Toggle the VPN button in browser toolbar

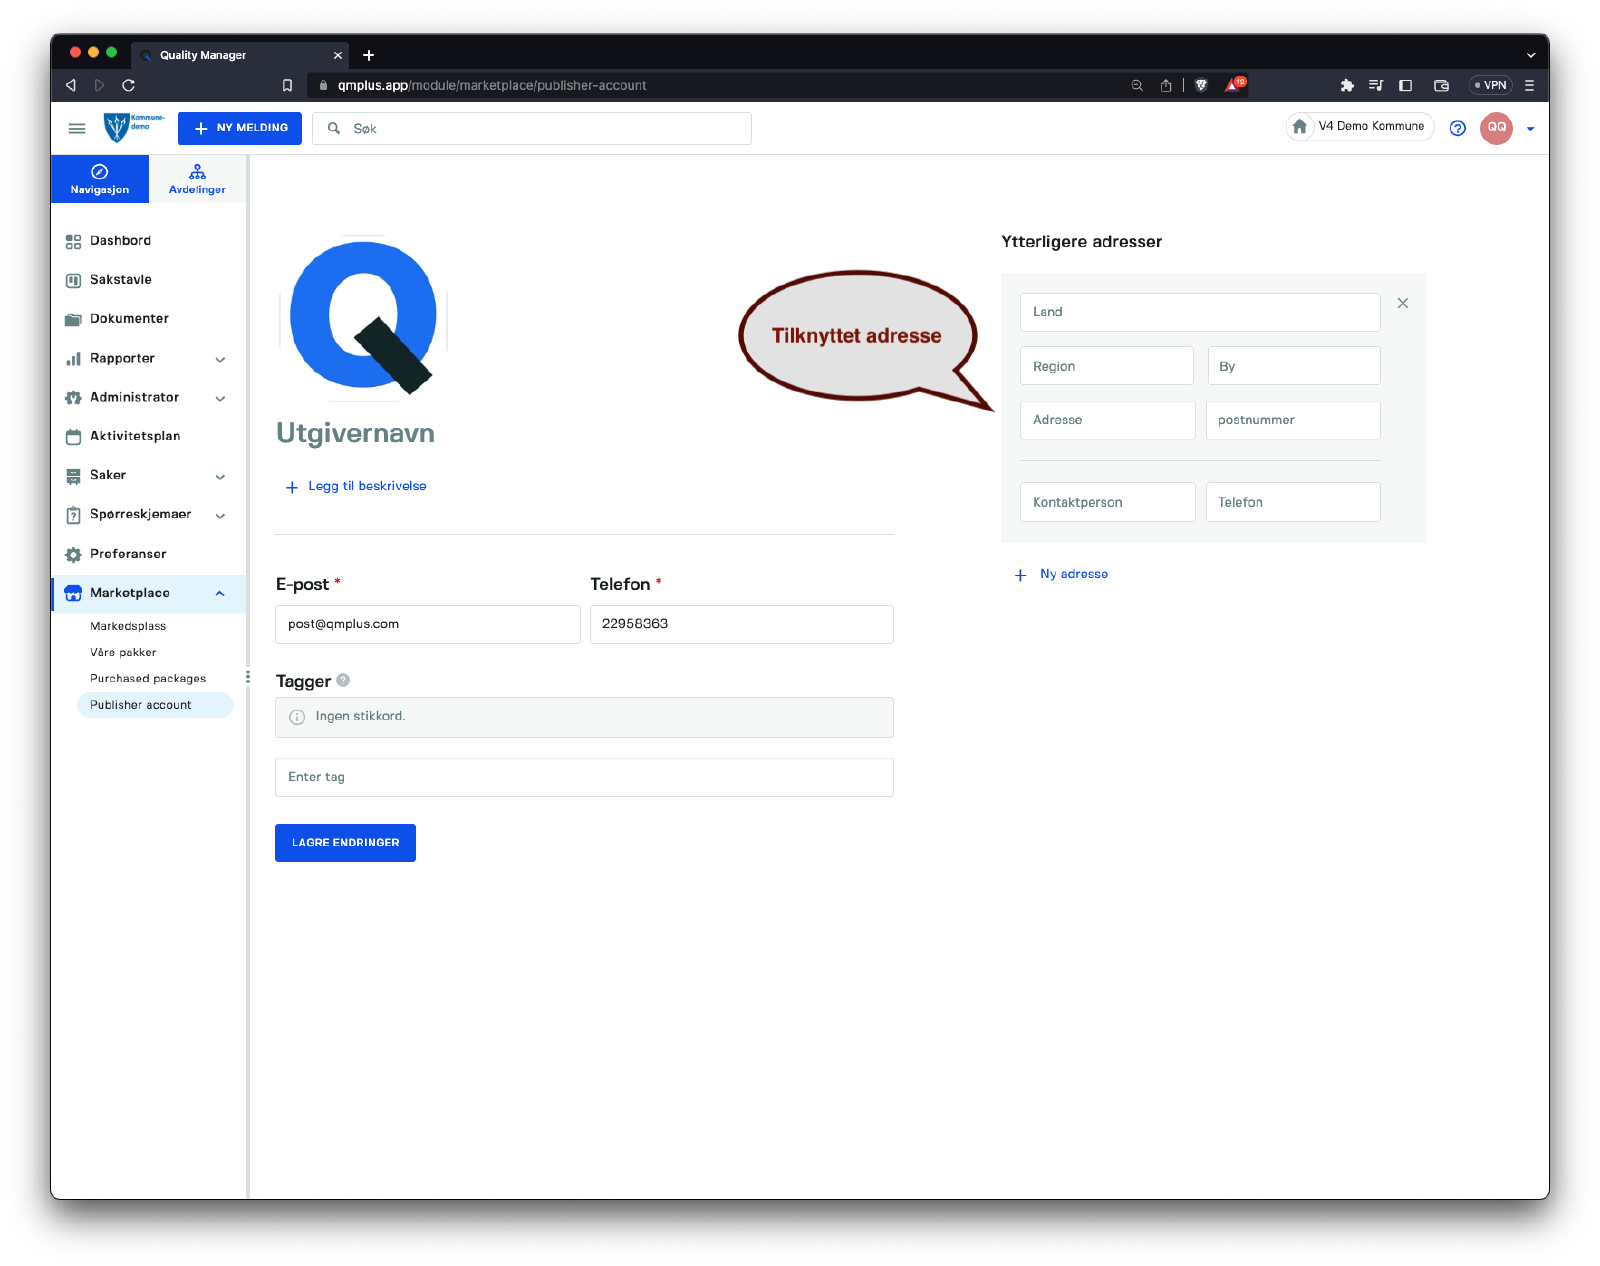point(1490,85)
